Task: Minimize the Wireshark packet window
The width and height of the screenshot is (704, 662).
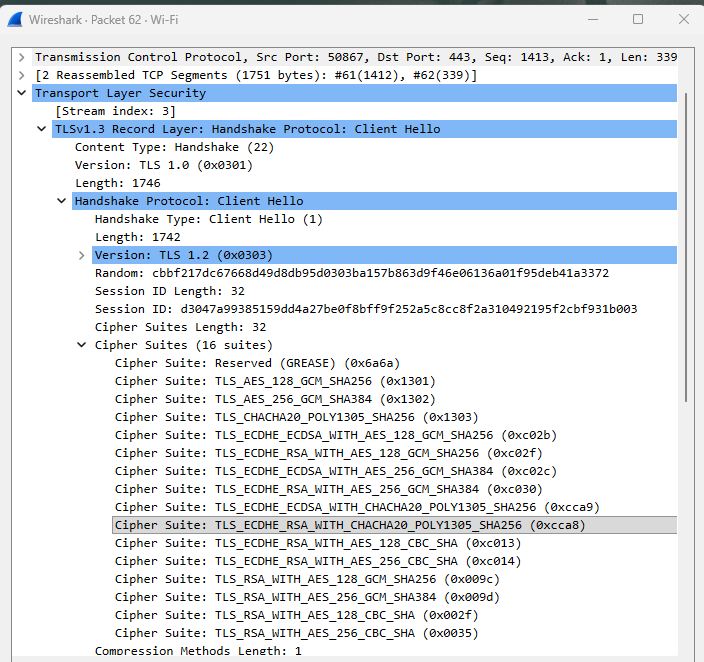Action: point(593,19)
